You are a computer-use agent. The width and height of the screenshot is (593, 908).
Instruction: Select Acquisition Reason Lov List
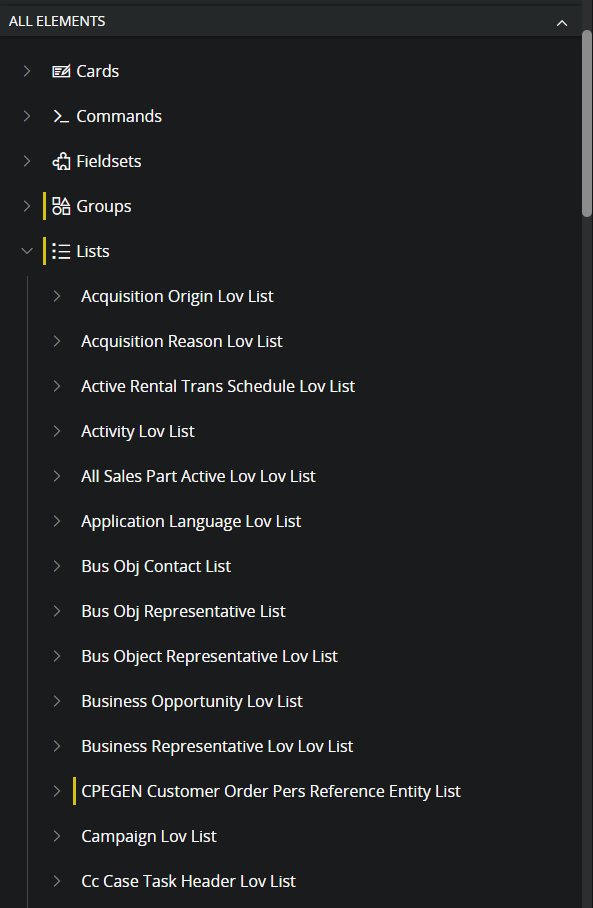[x=182, y=342]
